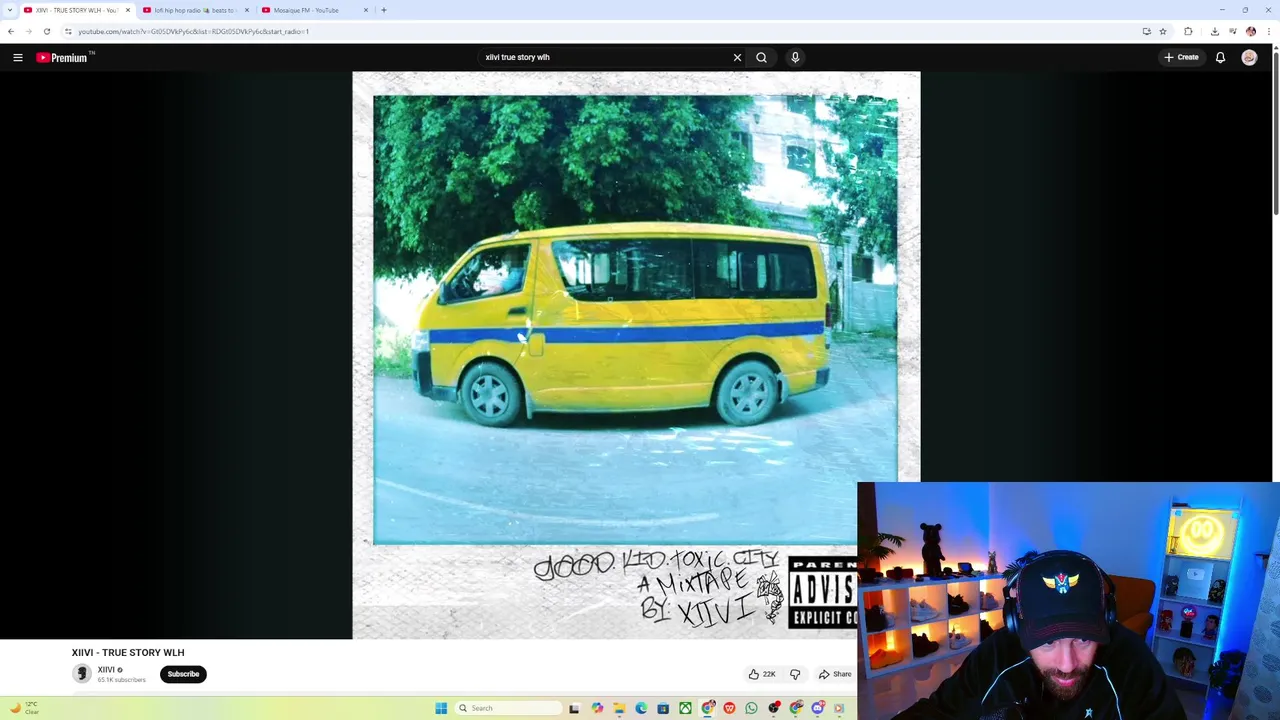This screenshot has width=1280, height=720.
Task: Open WhatsApp on taskbar
Action: click(x=751, y=708)
